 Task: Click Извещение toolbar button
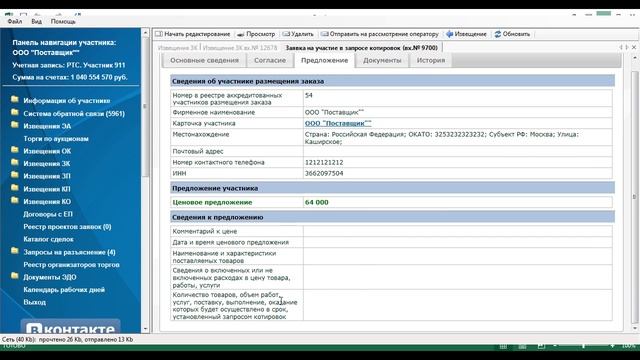(x=467, y=34)
